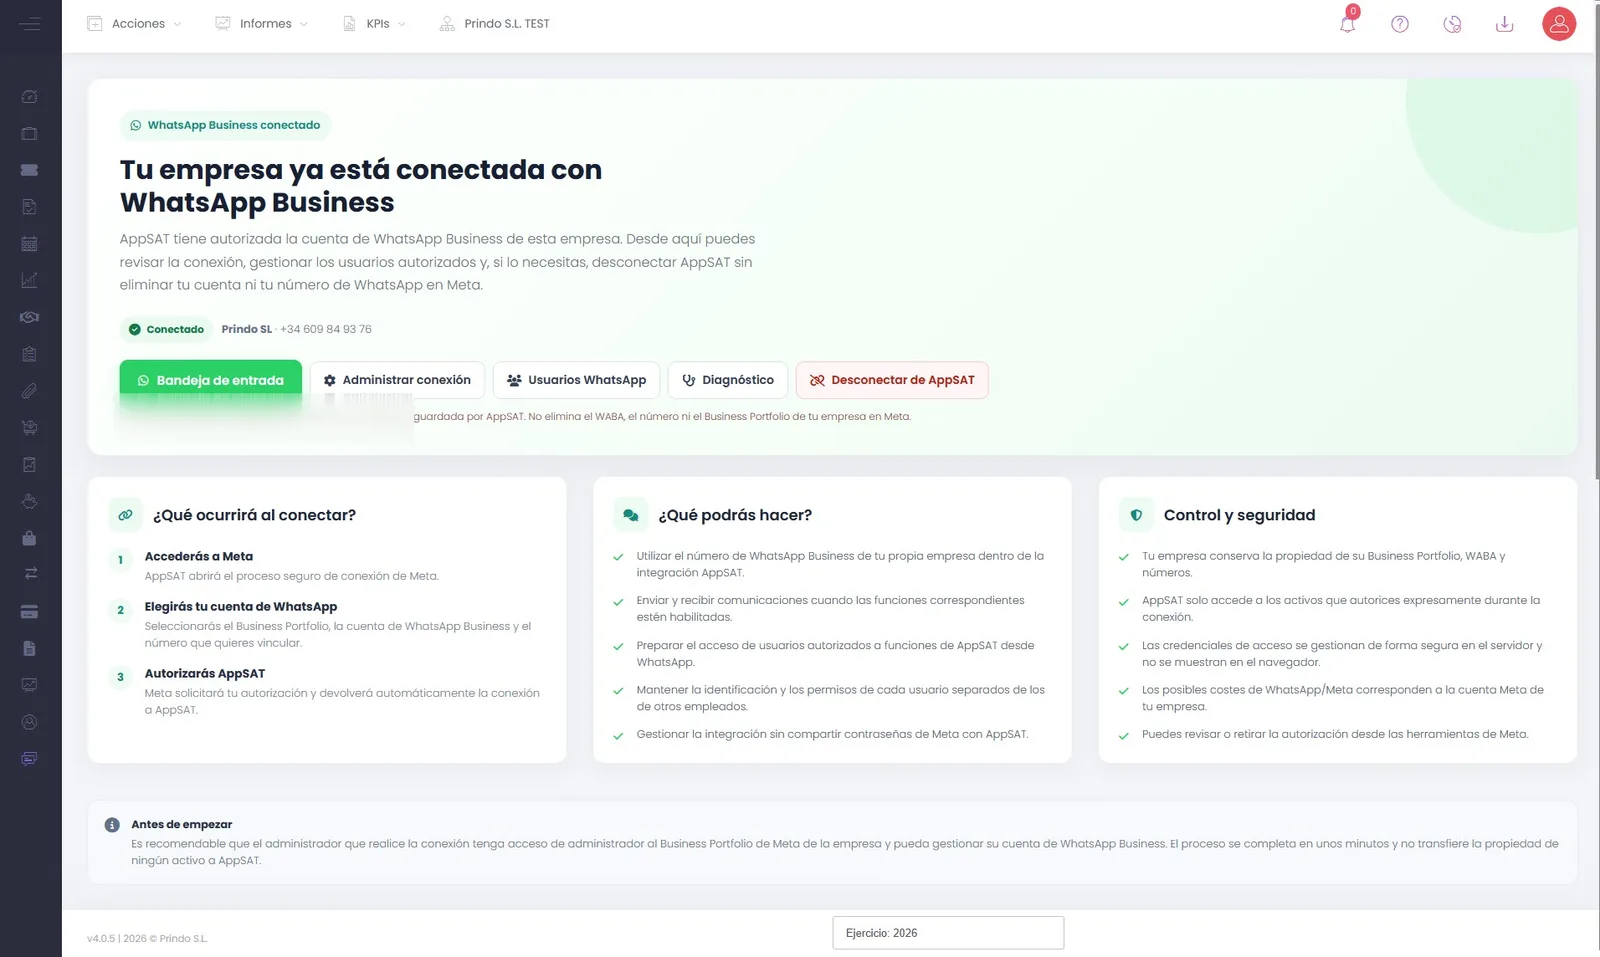1600x957 pixels.
Task: Click the page vertical scrollbar
Action: click(x=1596, y=240)
